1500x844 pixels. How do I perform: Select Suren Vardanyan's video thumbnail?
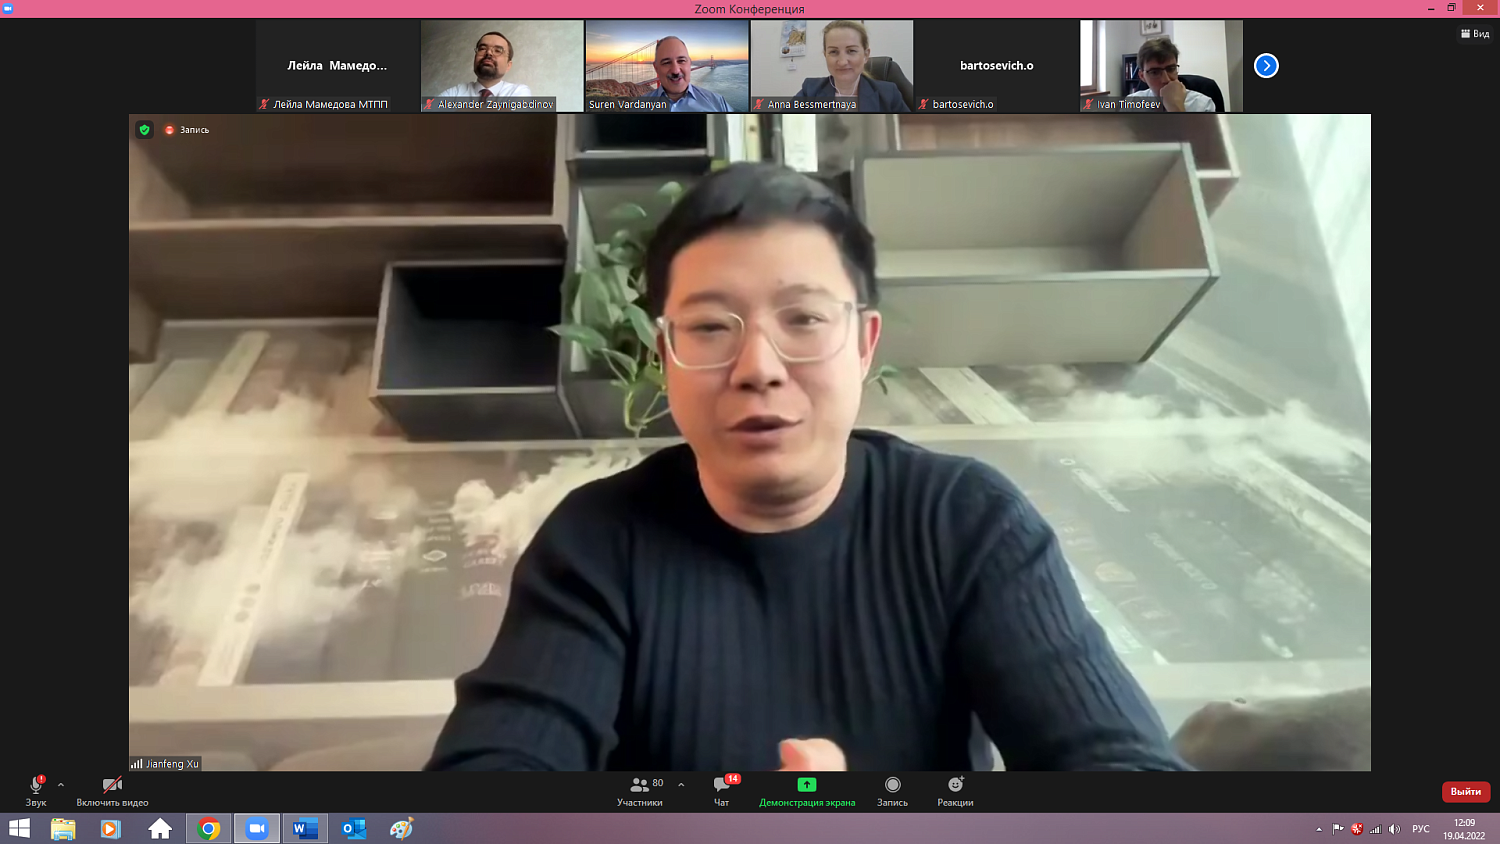[x=667, y=66]
